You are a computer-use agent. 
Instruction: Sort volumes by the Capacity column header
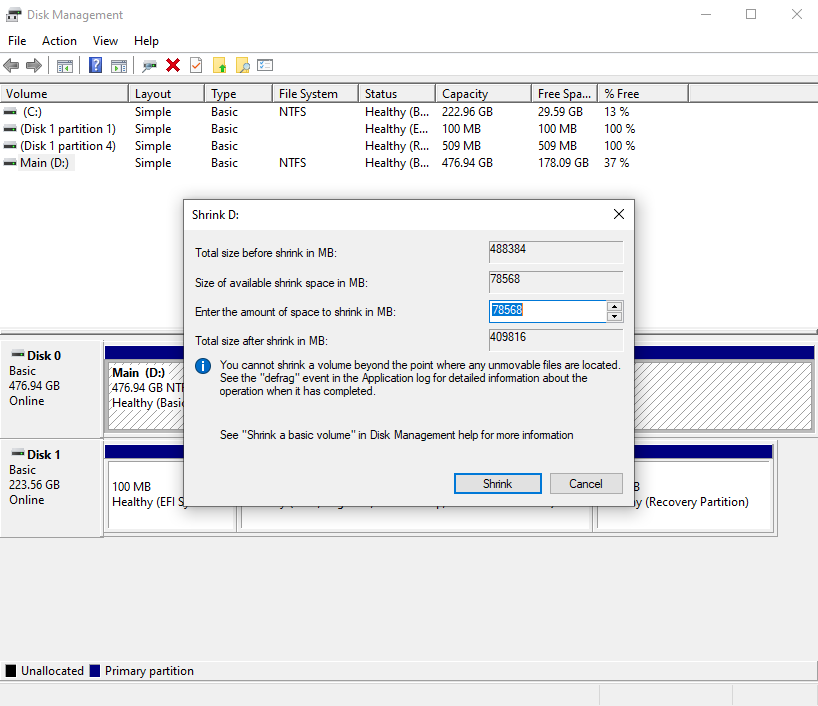pyautogui.click(x=482, y=94)
